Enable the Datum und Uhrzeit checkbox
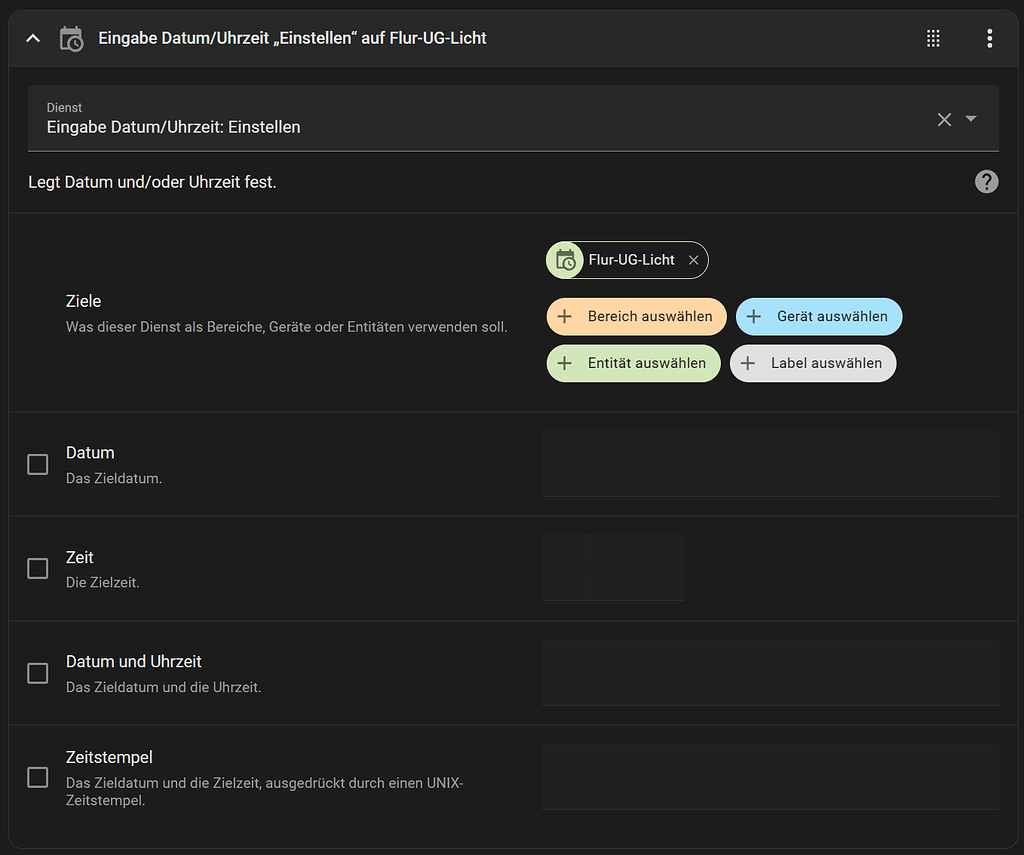 point(37,673)
